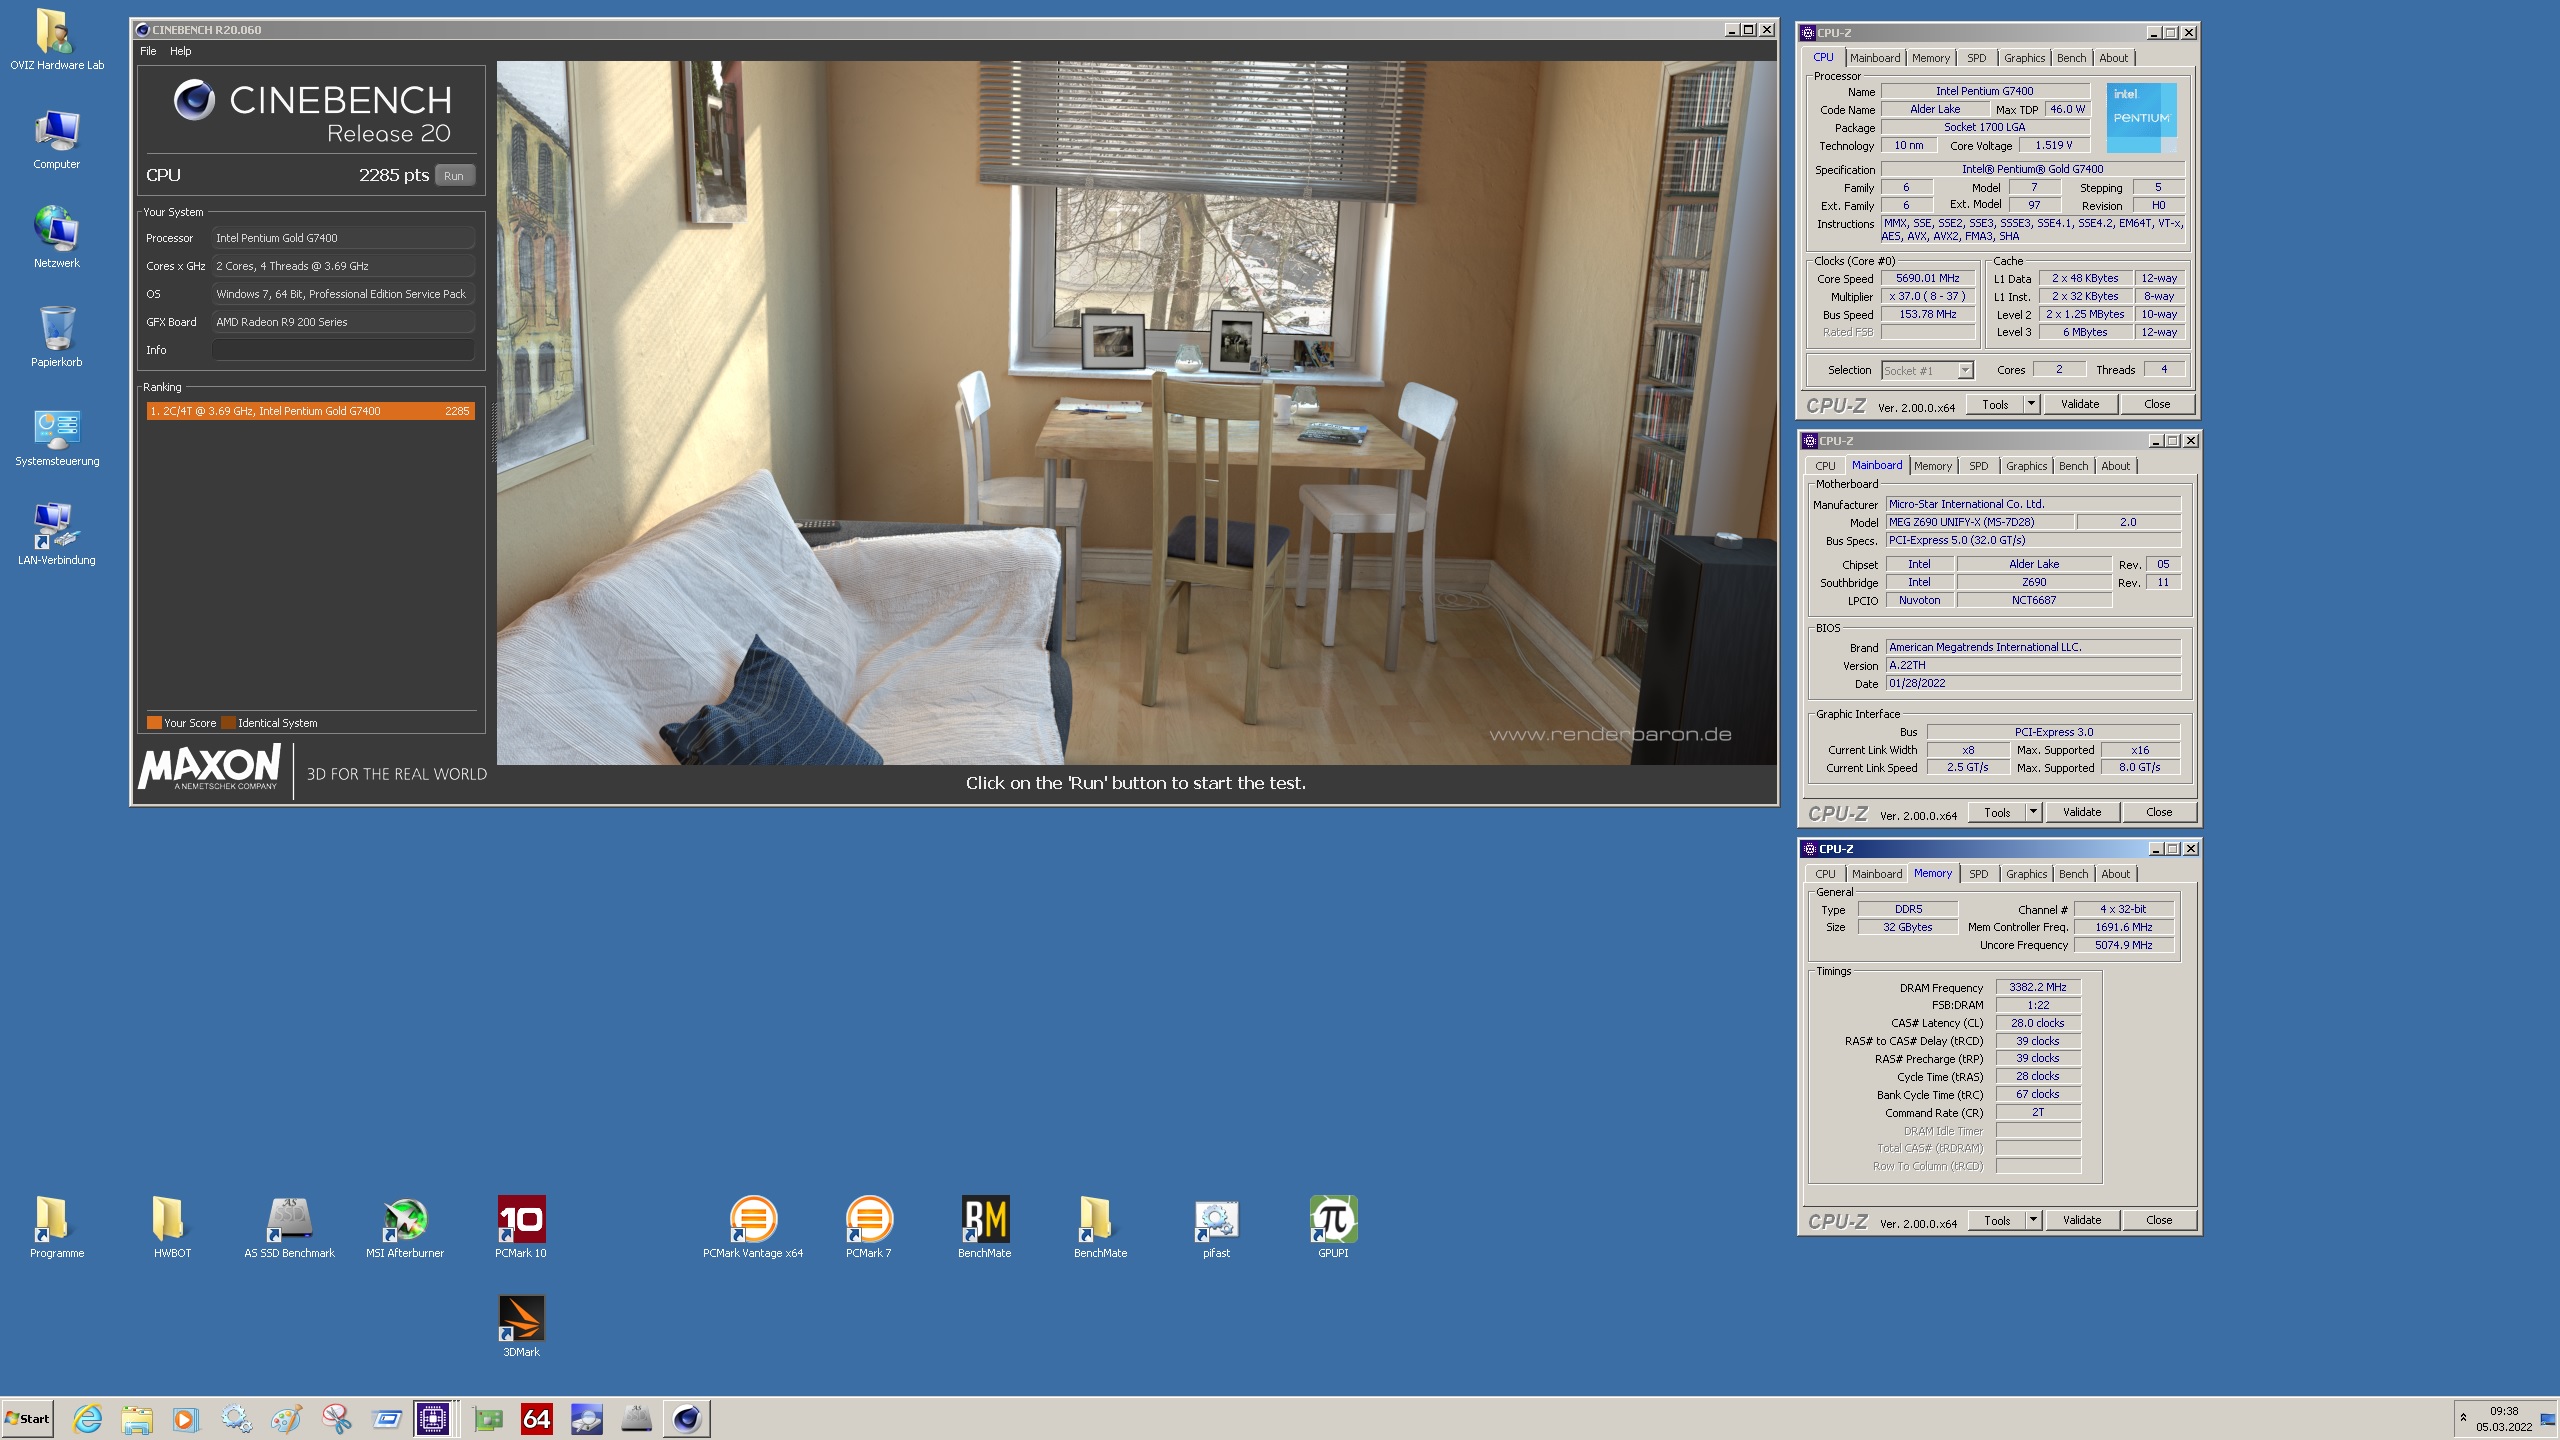The height and width of the screenshot is (1440, 2560).
Task: Click the MEG Z690 UNIFY-X model field
Action: (1980, 522)
